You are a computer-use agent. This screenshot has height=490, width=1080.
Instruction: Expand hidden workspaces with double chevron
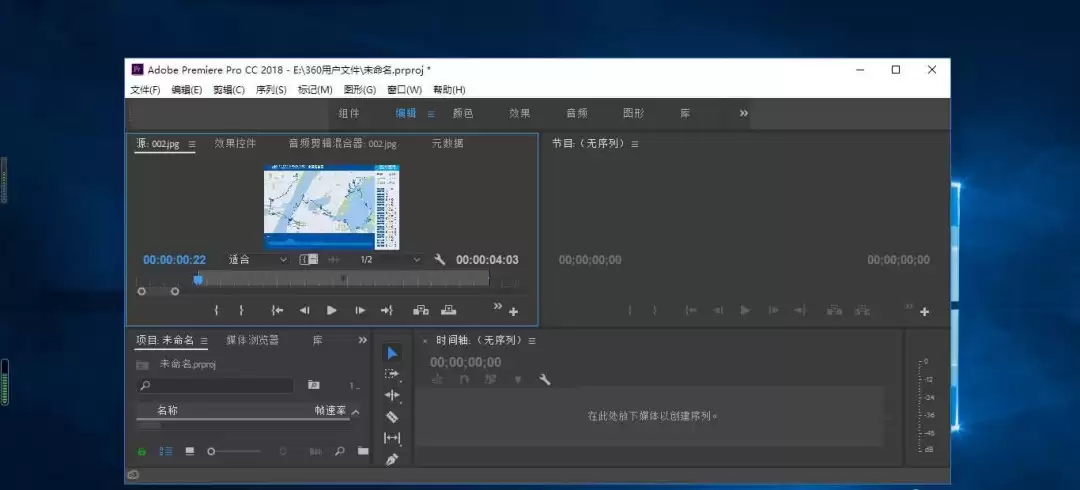click(x=744, y=113)
